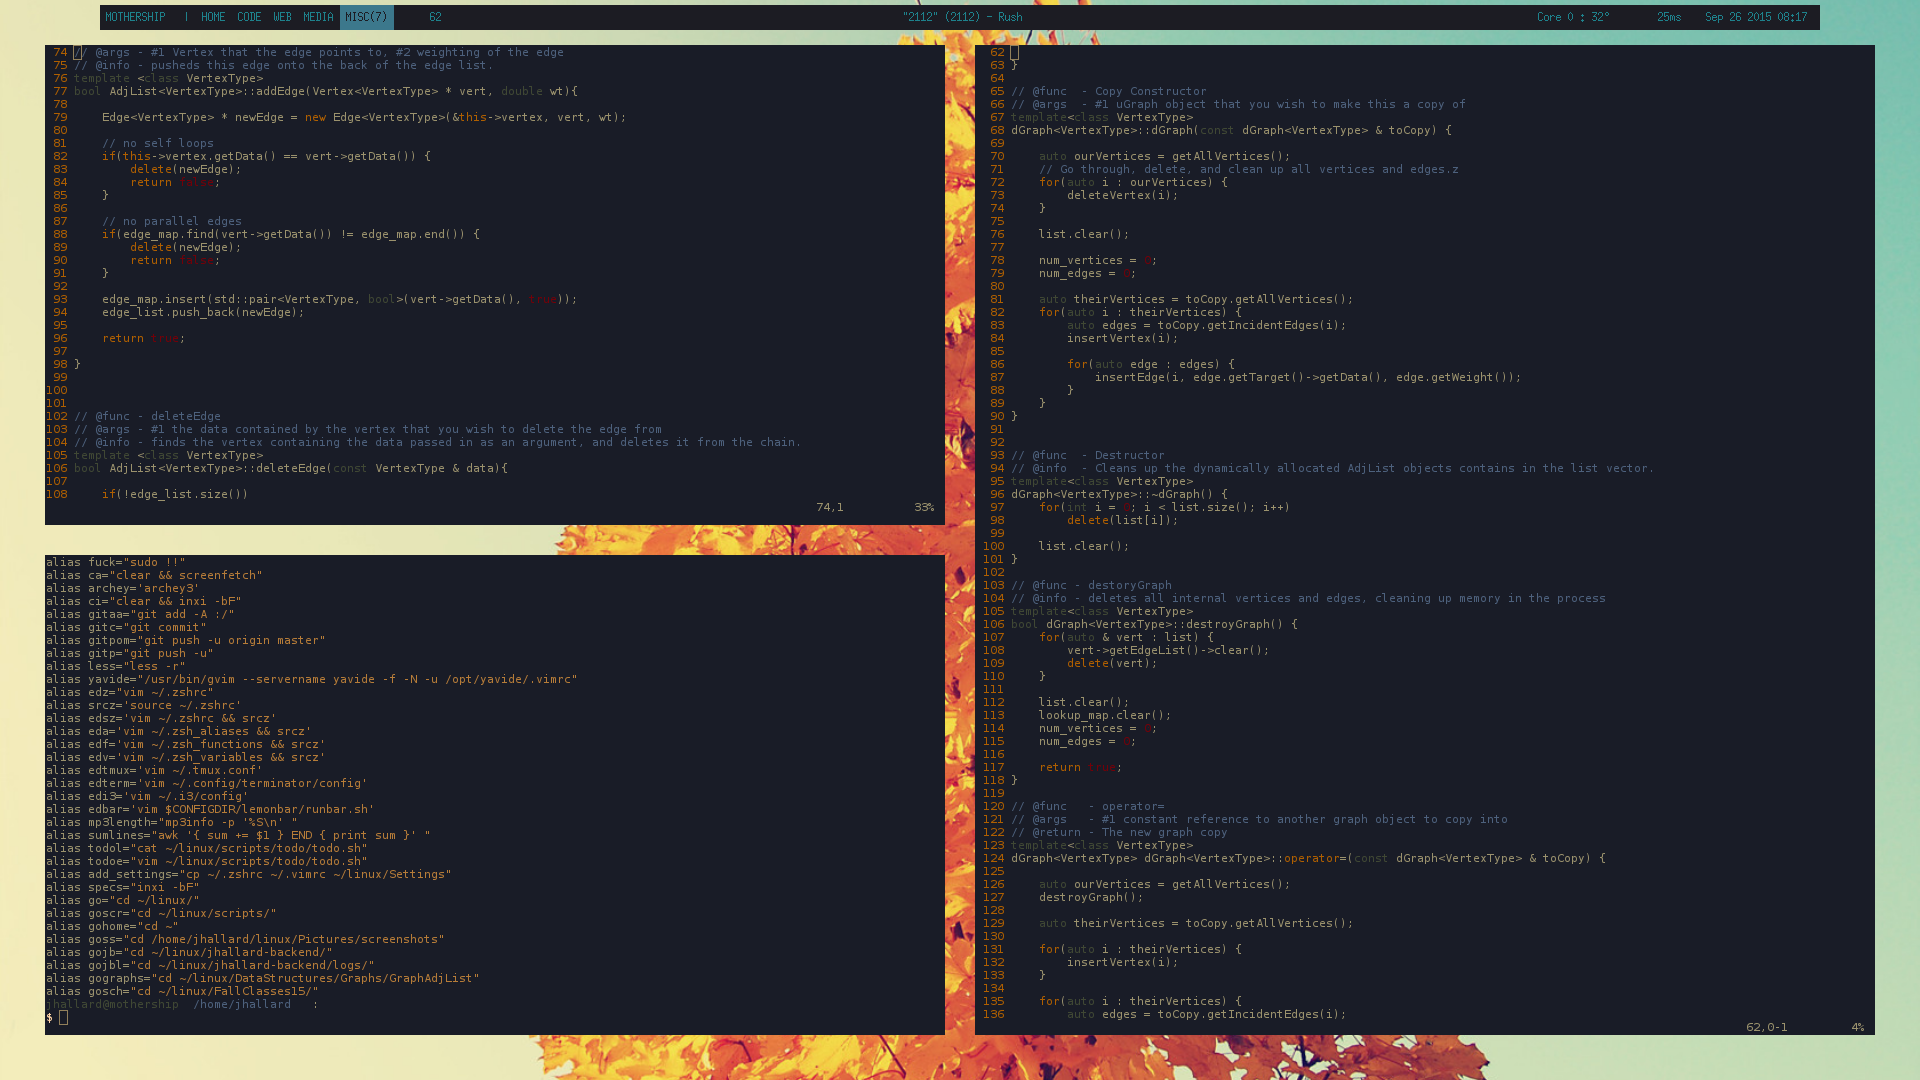Switch to the CODE workspace
Image resolution: width=1920 pixels, height=1080 pixels.
point(249,17)
